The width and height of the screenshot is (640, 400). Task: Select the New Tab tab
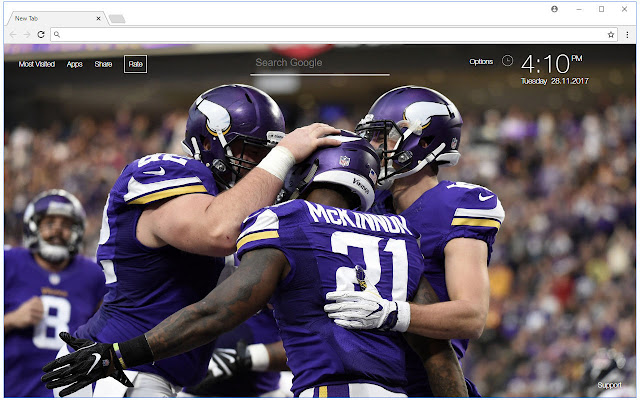point(56,18)
